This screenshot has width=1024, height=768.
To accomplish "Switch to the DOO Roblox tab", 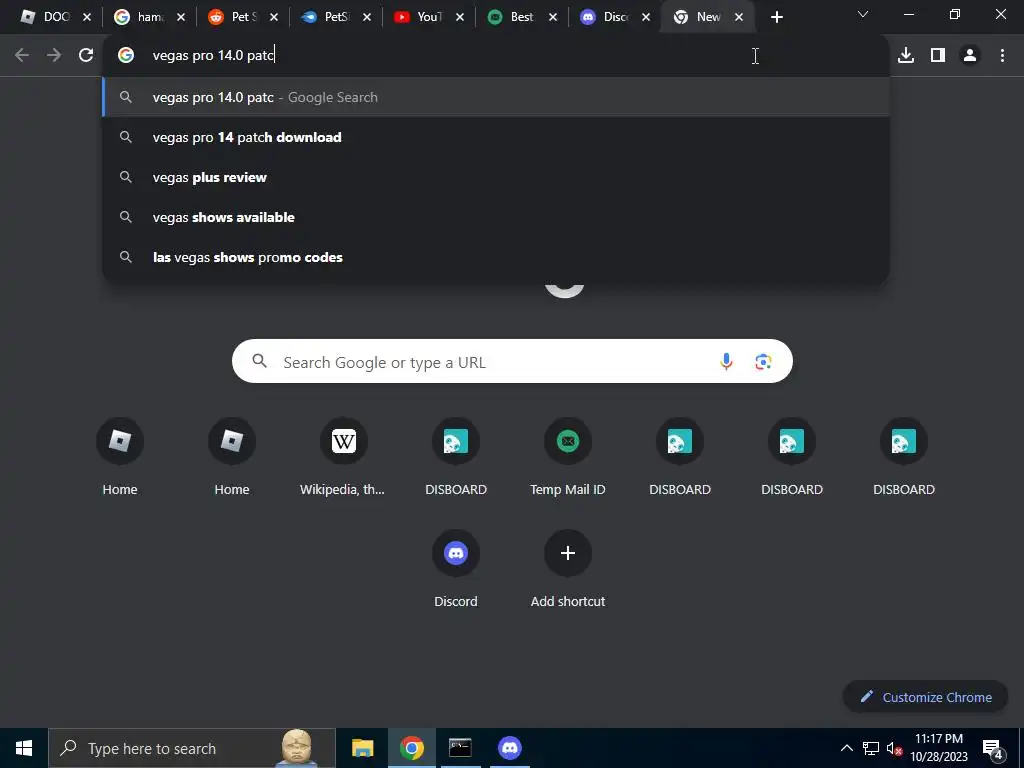I will coord(56,17).
